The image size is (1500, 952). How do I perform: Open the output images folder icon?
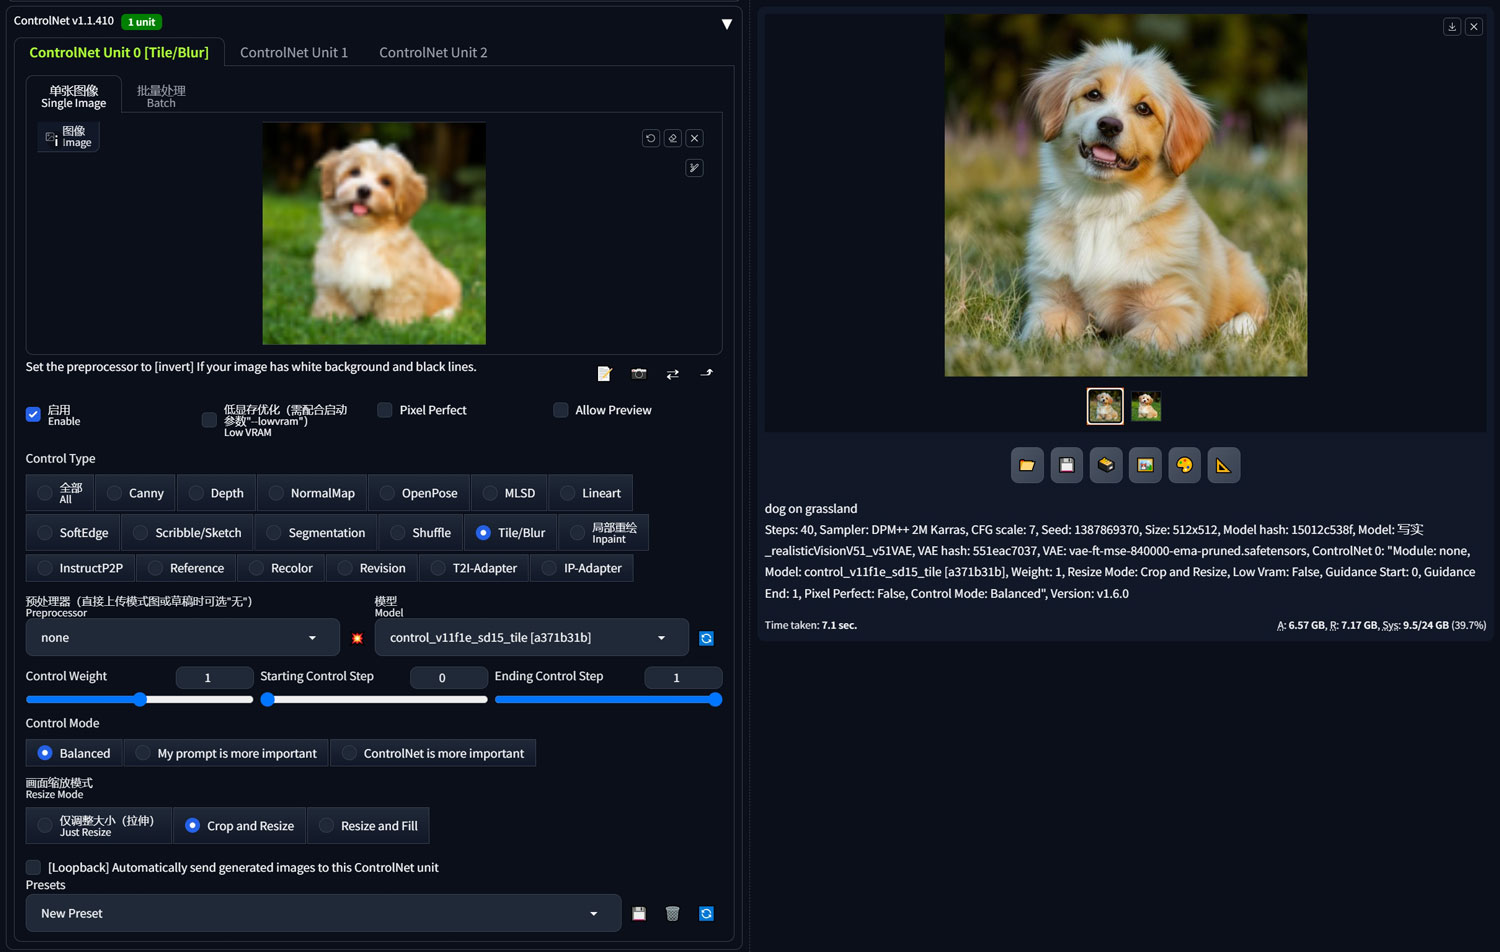pos(1027,465)
